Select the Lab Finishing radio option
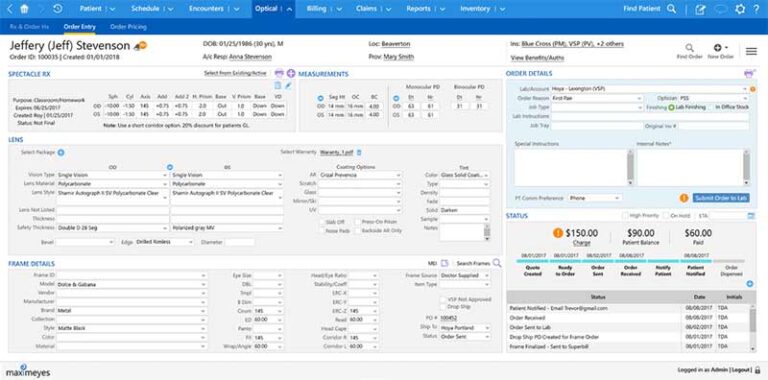Image resolution: width=768 pixels, height=380 pixels. click(672, 107)
